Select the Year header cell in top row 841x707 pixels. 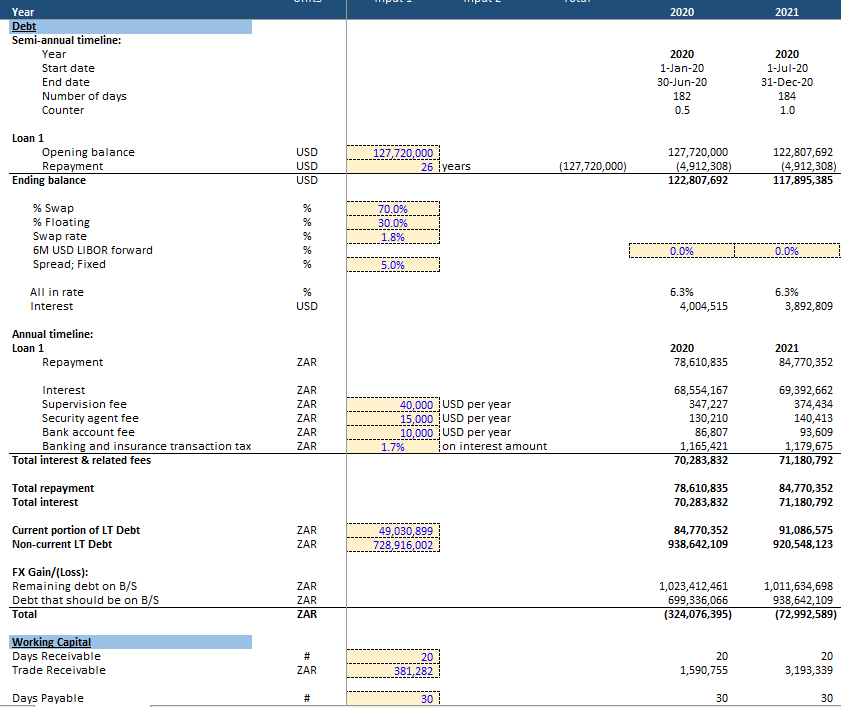coord(23,12)
